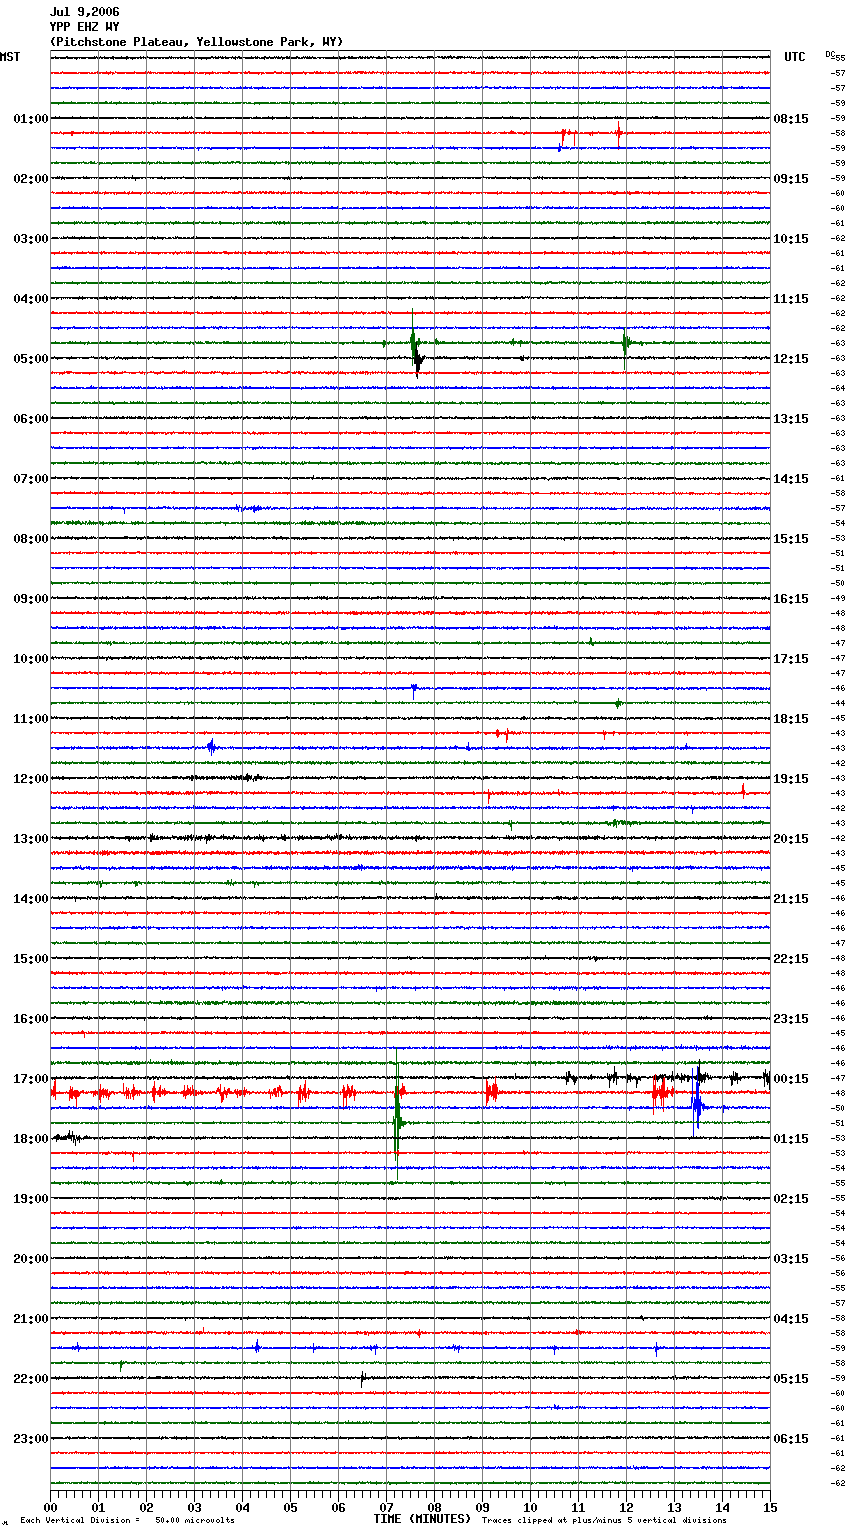This screenshot has height=1534, width=850.
Task: Click the "14:15" UTC row label
Action: (x=791, y=479)
